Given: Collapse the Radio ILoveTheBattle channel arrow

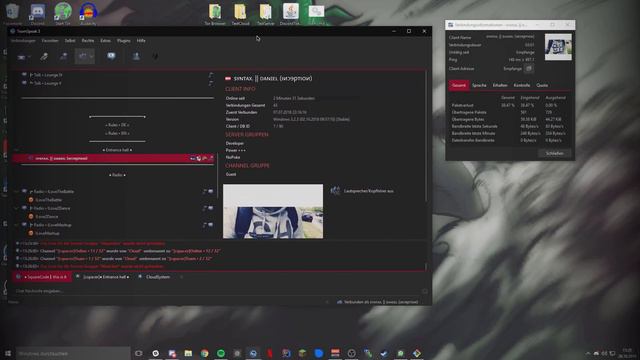Looking at the screenshot, I should [x=16, y=191].
